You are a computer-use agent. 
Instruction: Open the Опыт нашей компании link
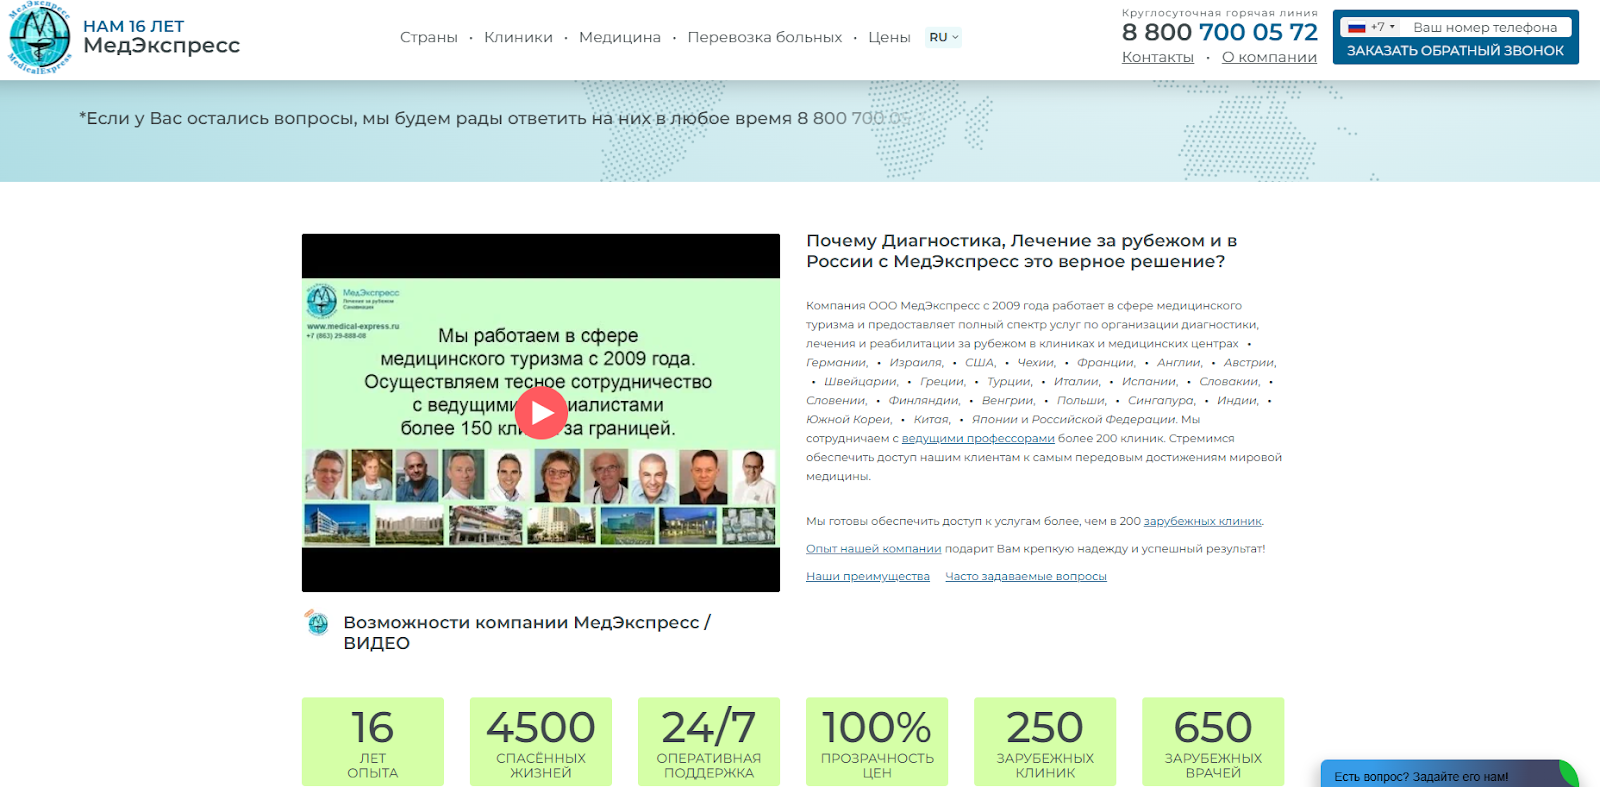point(874,548)
